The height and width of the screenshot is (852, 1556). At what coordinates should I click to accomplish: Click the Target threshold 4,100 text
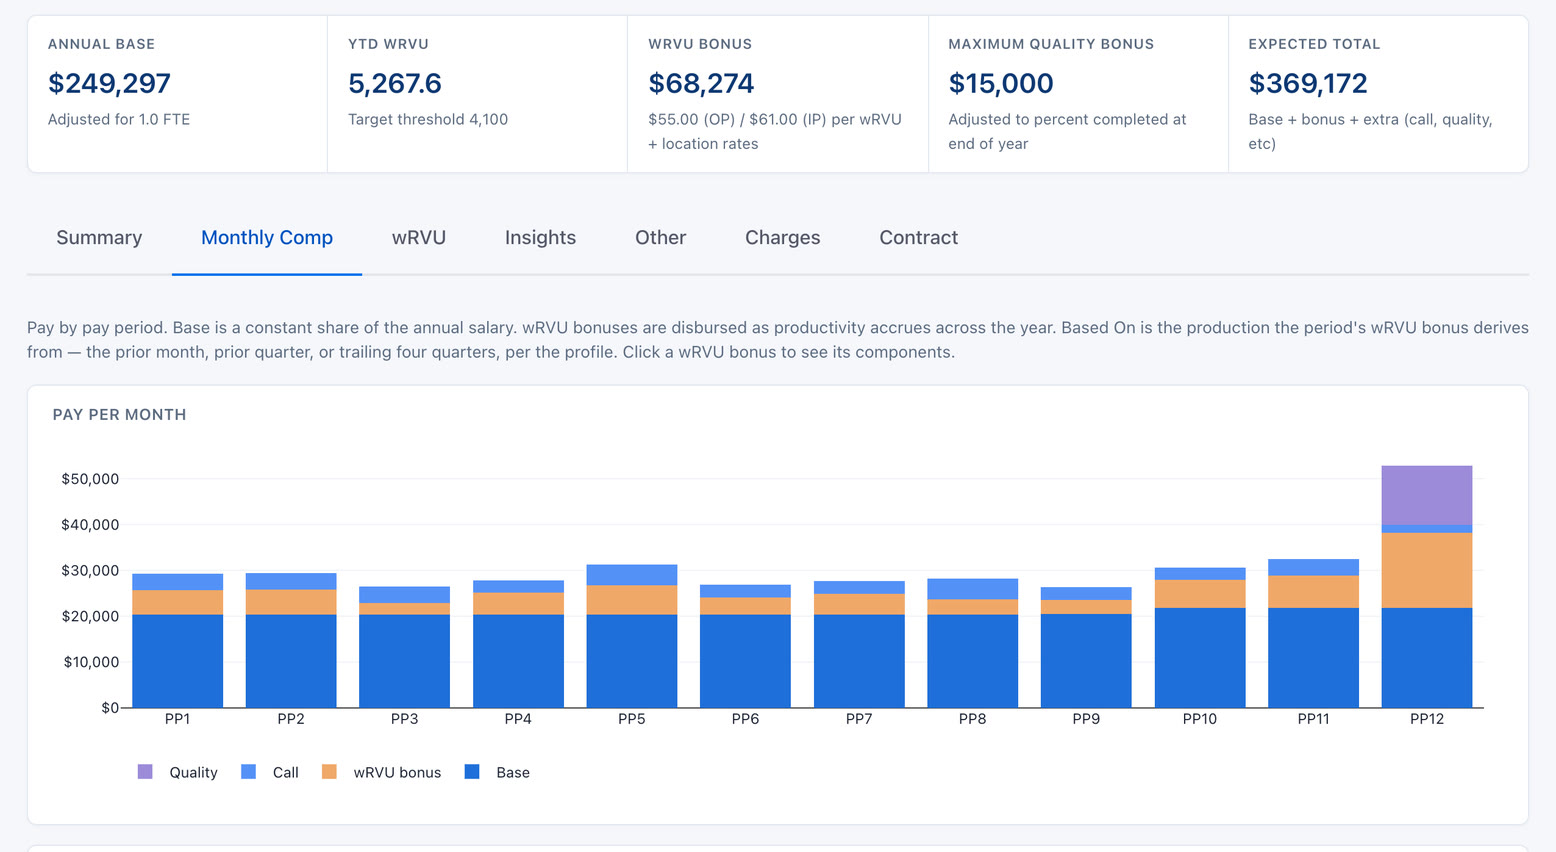(428, 119)
